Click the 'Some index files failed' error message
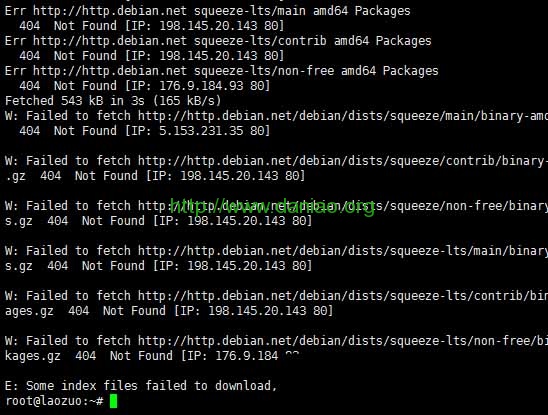 (141, 386)
